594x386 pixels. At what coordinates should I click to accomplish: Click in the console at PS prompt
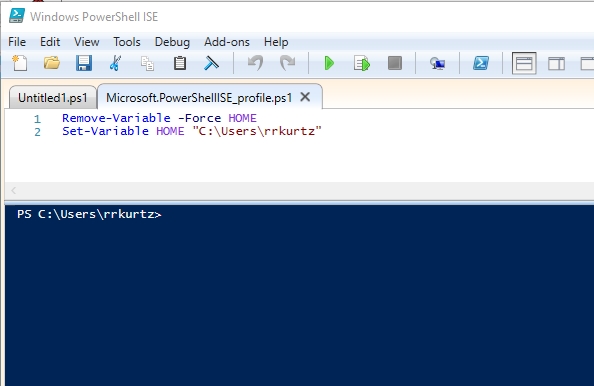click(x=89, y=214)
